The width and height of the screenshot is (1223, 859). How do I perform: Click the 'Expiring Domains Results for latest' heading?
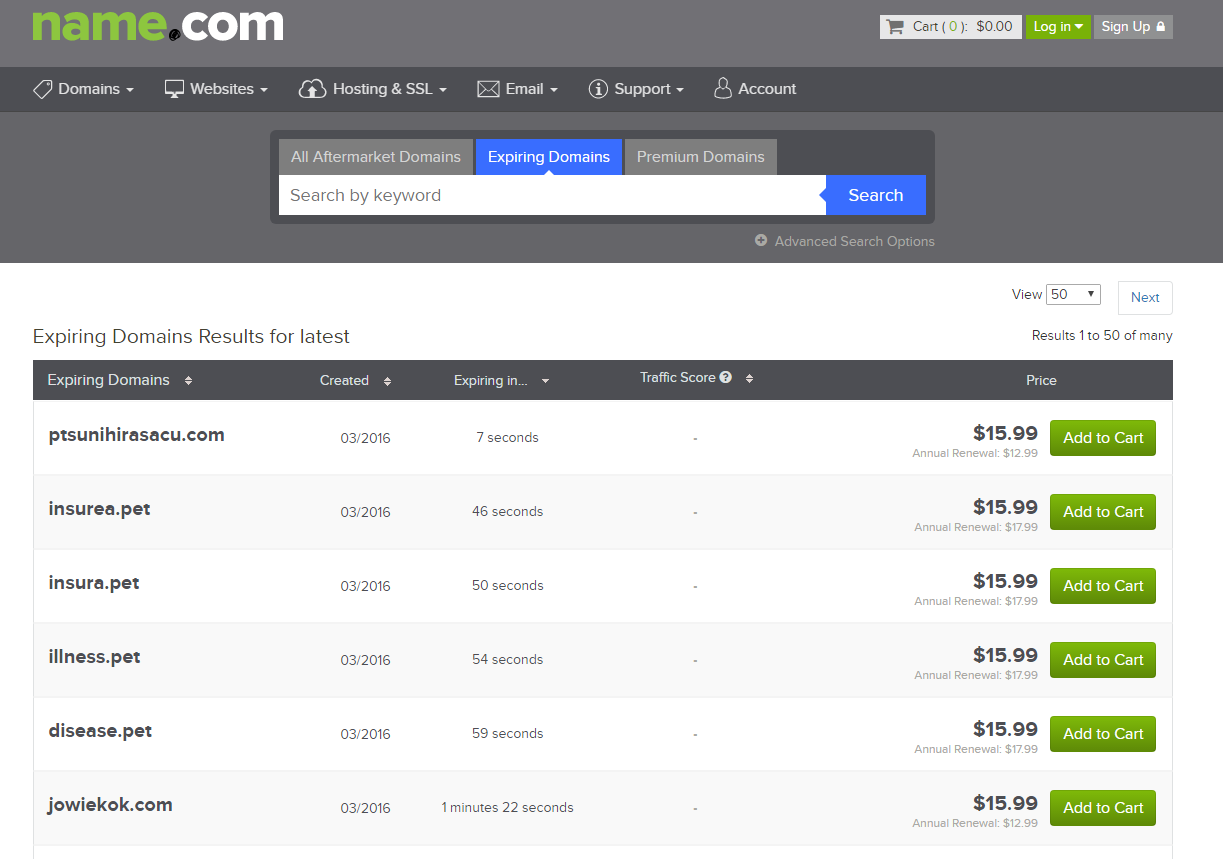click(x=191, y=337)
